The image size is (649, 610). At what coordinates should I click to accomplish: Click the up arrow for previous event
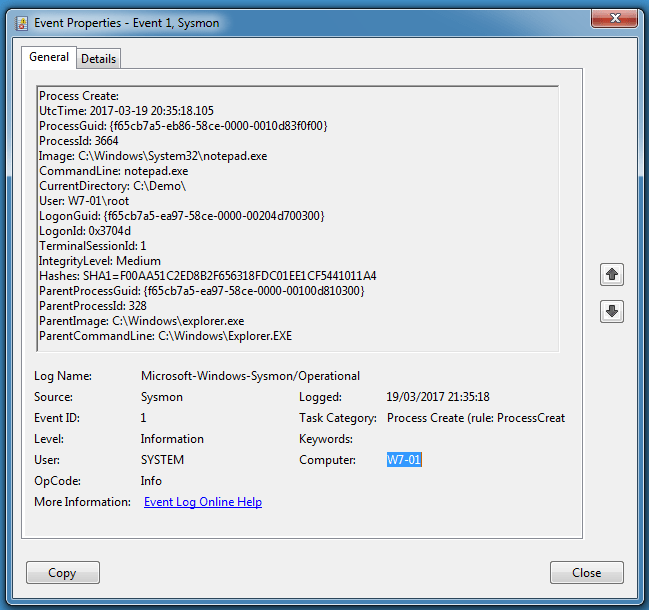[x=612, y=274]
